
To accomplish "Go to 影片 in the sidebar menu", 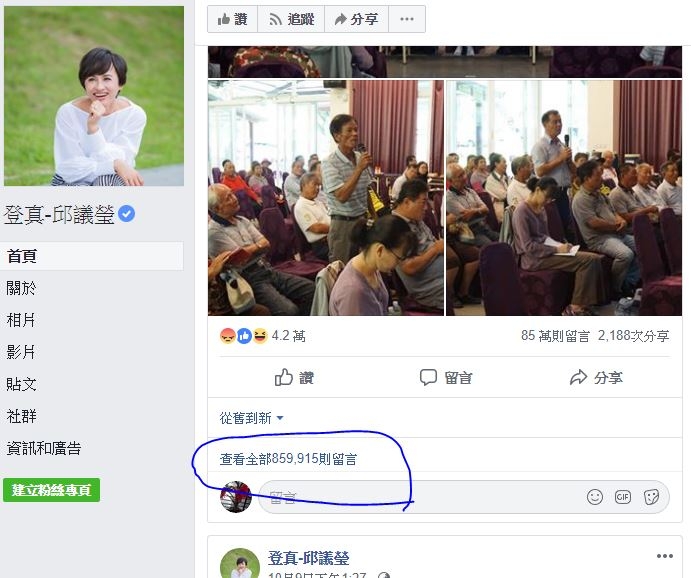I will [22, 352].
